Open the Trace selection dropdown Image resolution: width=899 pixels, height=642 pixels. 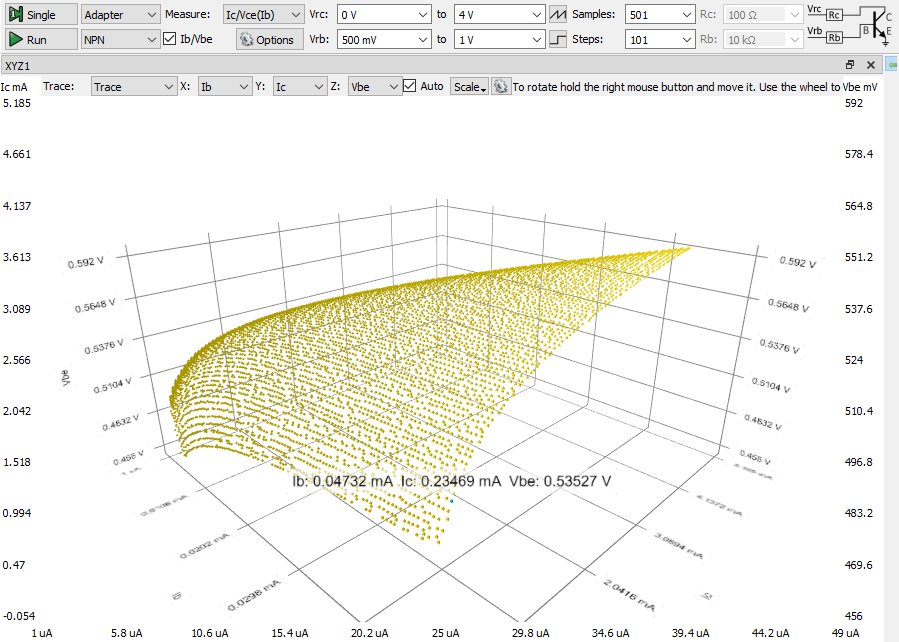(134, 87)
